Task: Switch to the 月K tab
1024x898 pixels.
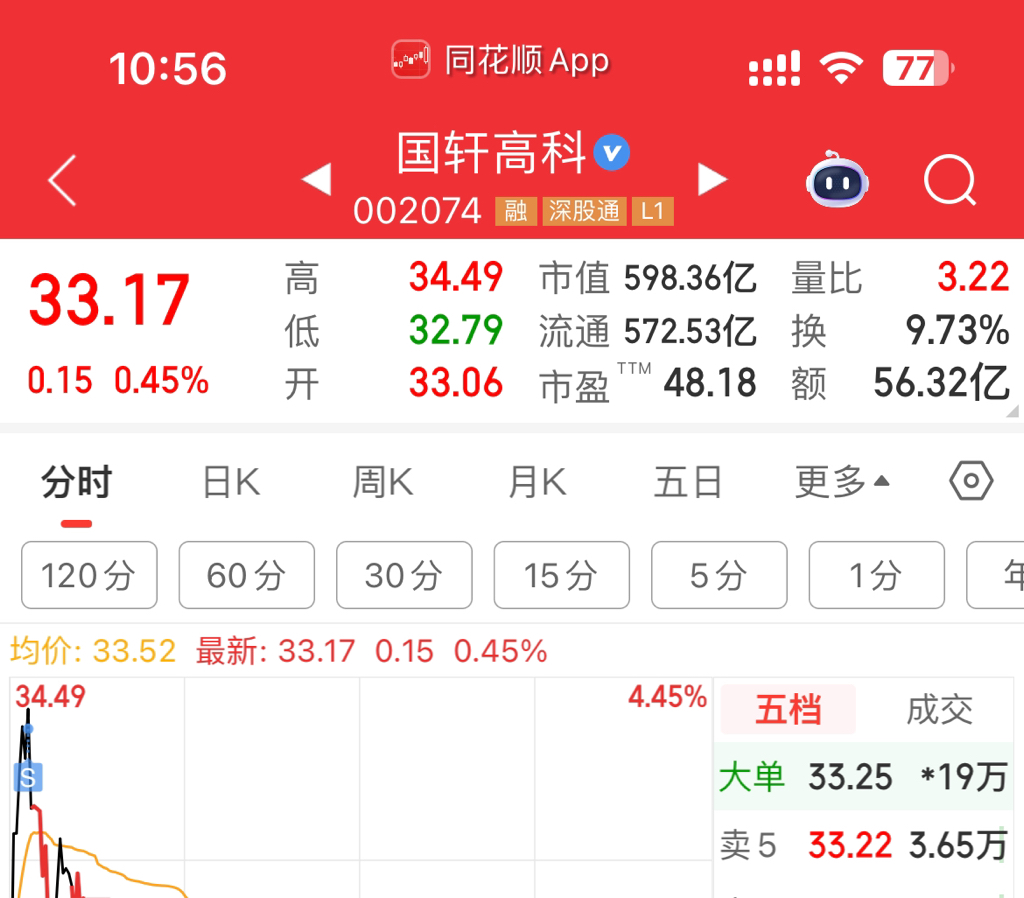Action: click(537, 482)
